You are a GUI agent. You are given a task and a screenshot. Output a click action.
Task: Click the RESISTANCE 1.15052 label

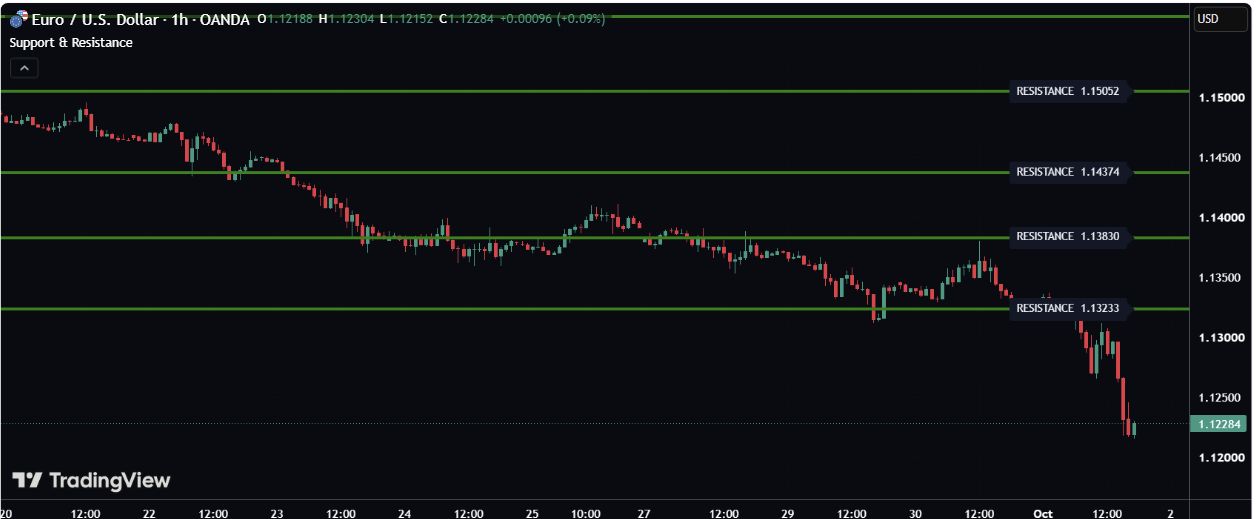1069,91
